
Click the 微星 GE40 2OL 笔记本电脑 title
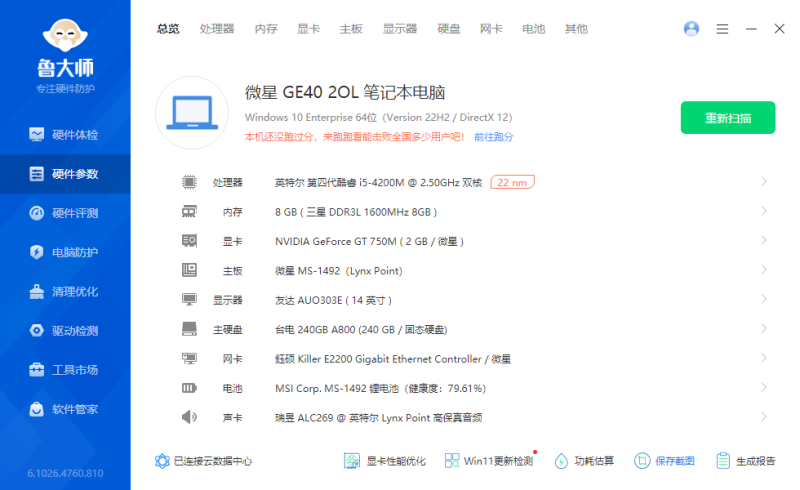(345, 92)
